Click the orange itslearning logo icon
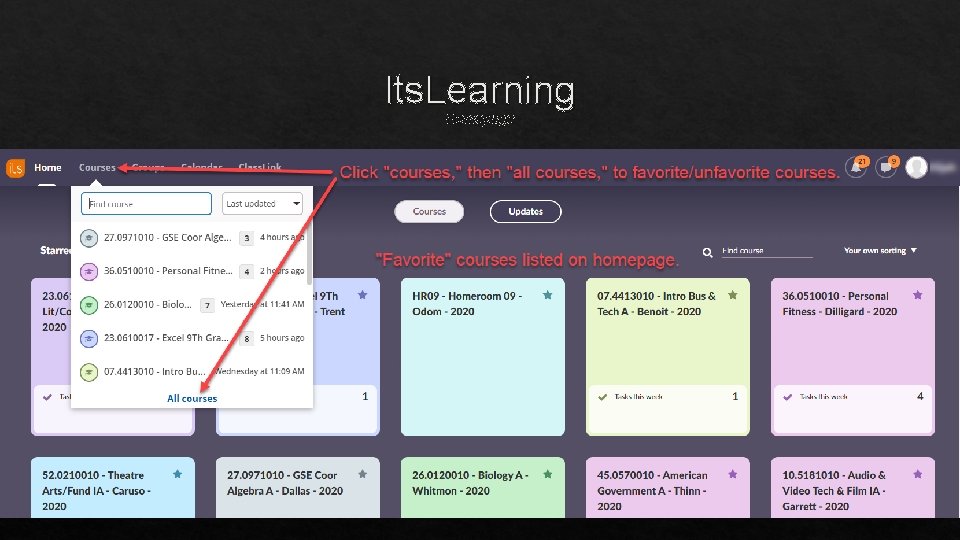 (15, 168)
